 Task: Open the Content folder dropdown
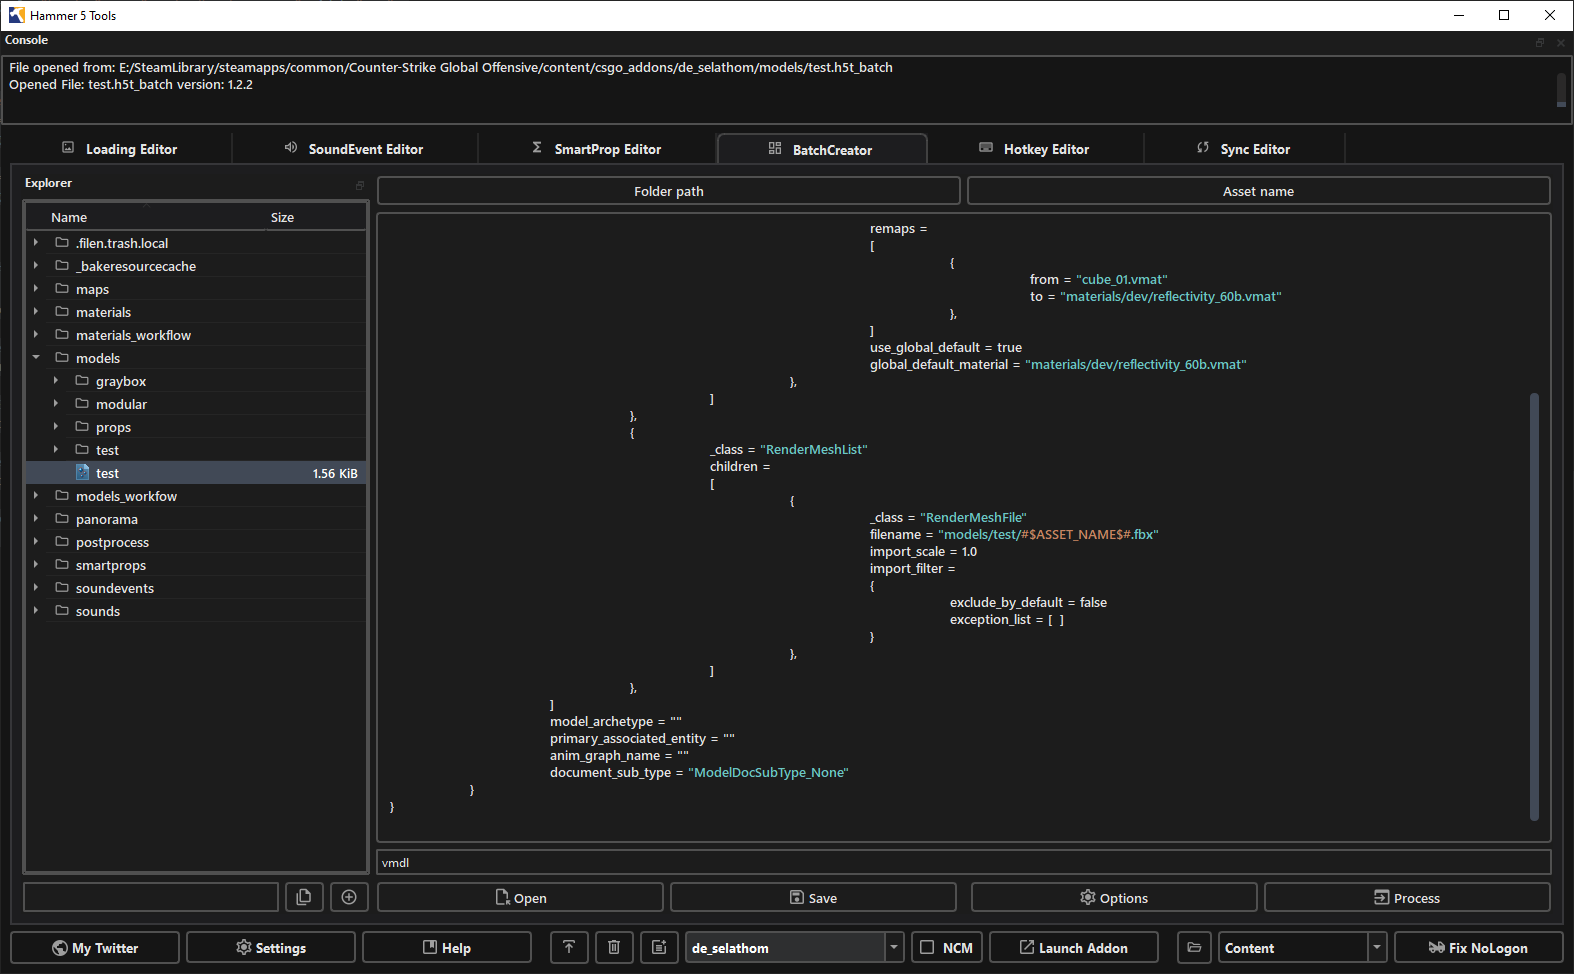click(x=1377, y=947)
